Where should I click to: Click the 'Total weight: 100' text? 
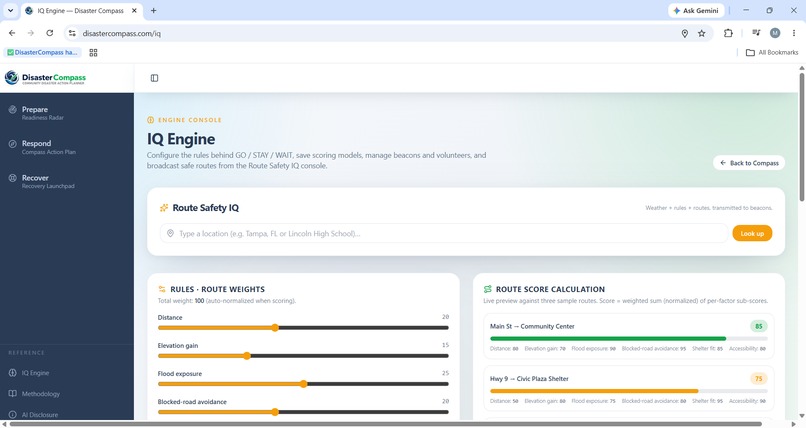tap(181, 301)
